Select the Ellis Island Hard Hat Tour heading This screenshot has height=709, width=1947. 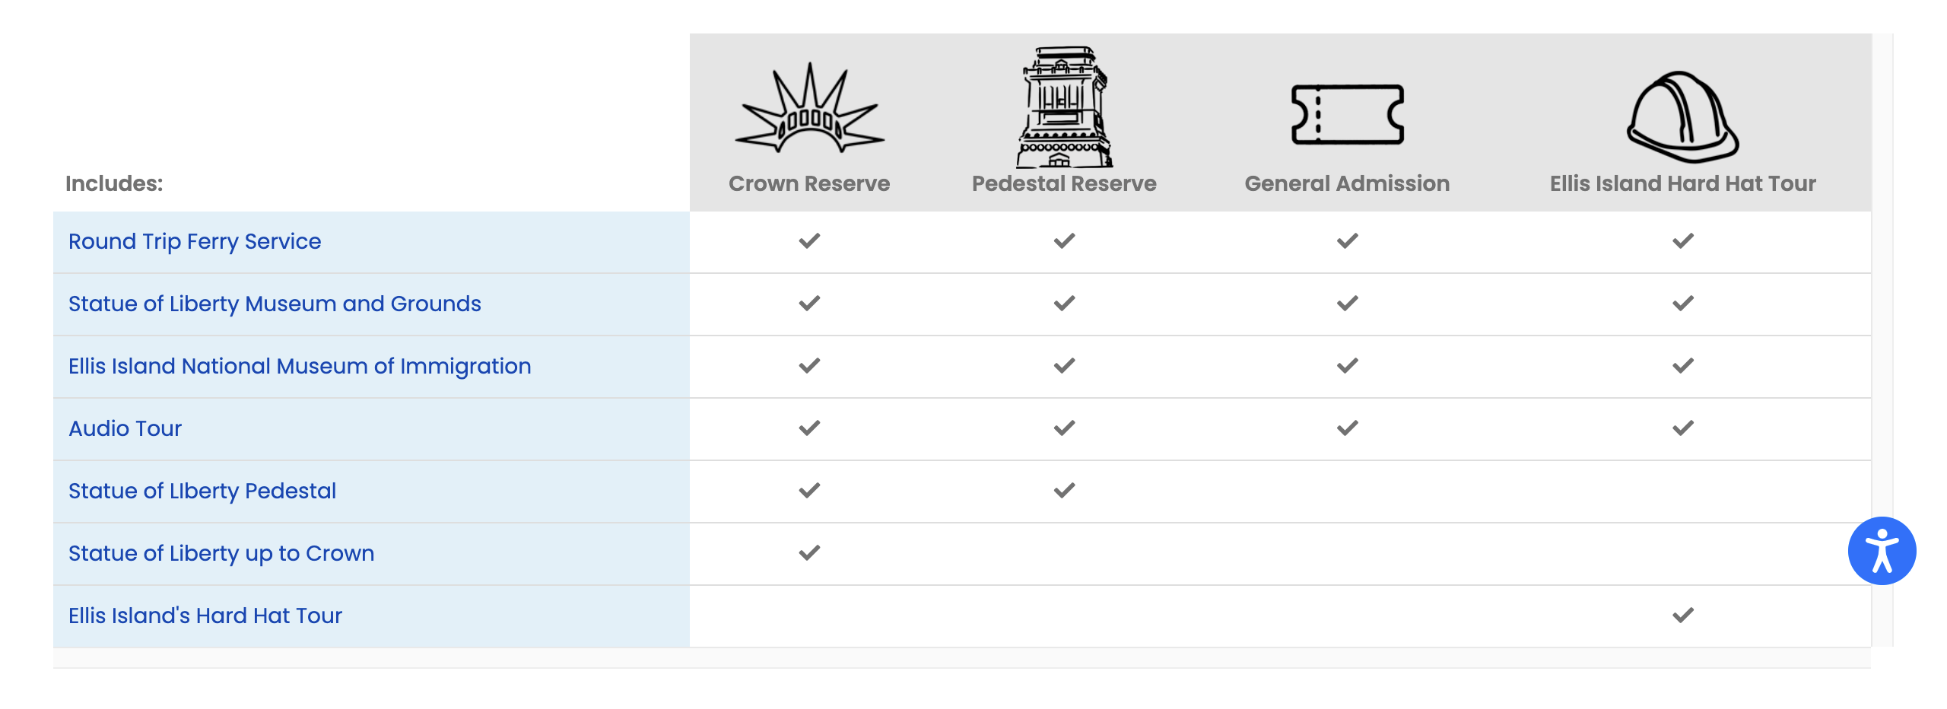[x=1683, y=184]
